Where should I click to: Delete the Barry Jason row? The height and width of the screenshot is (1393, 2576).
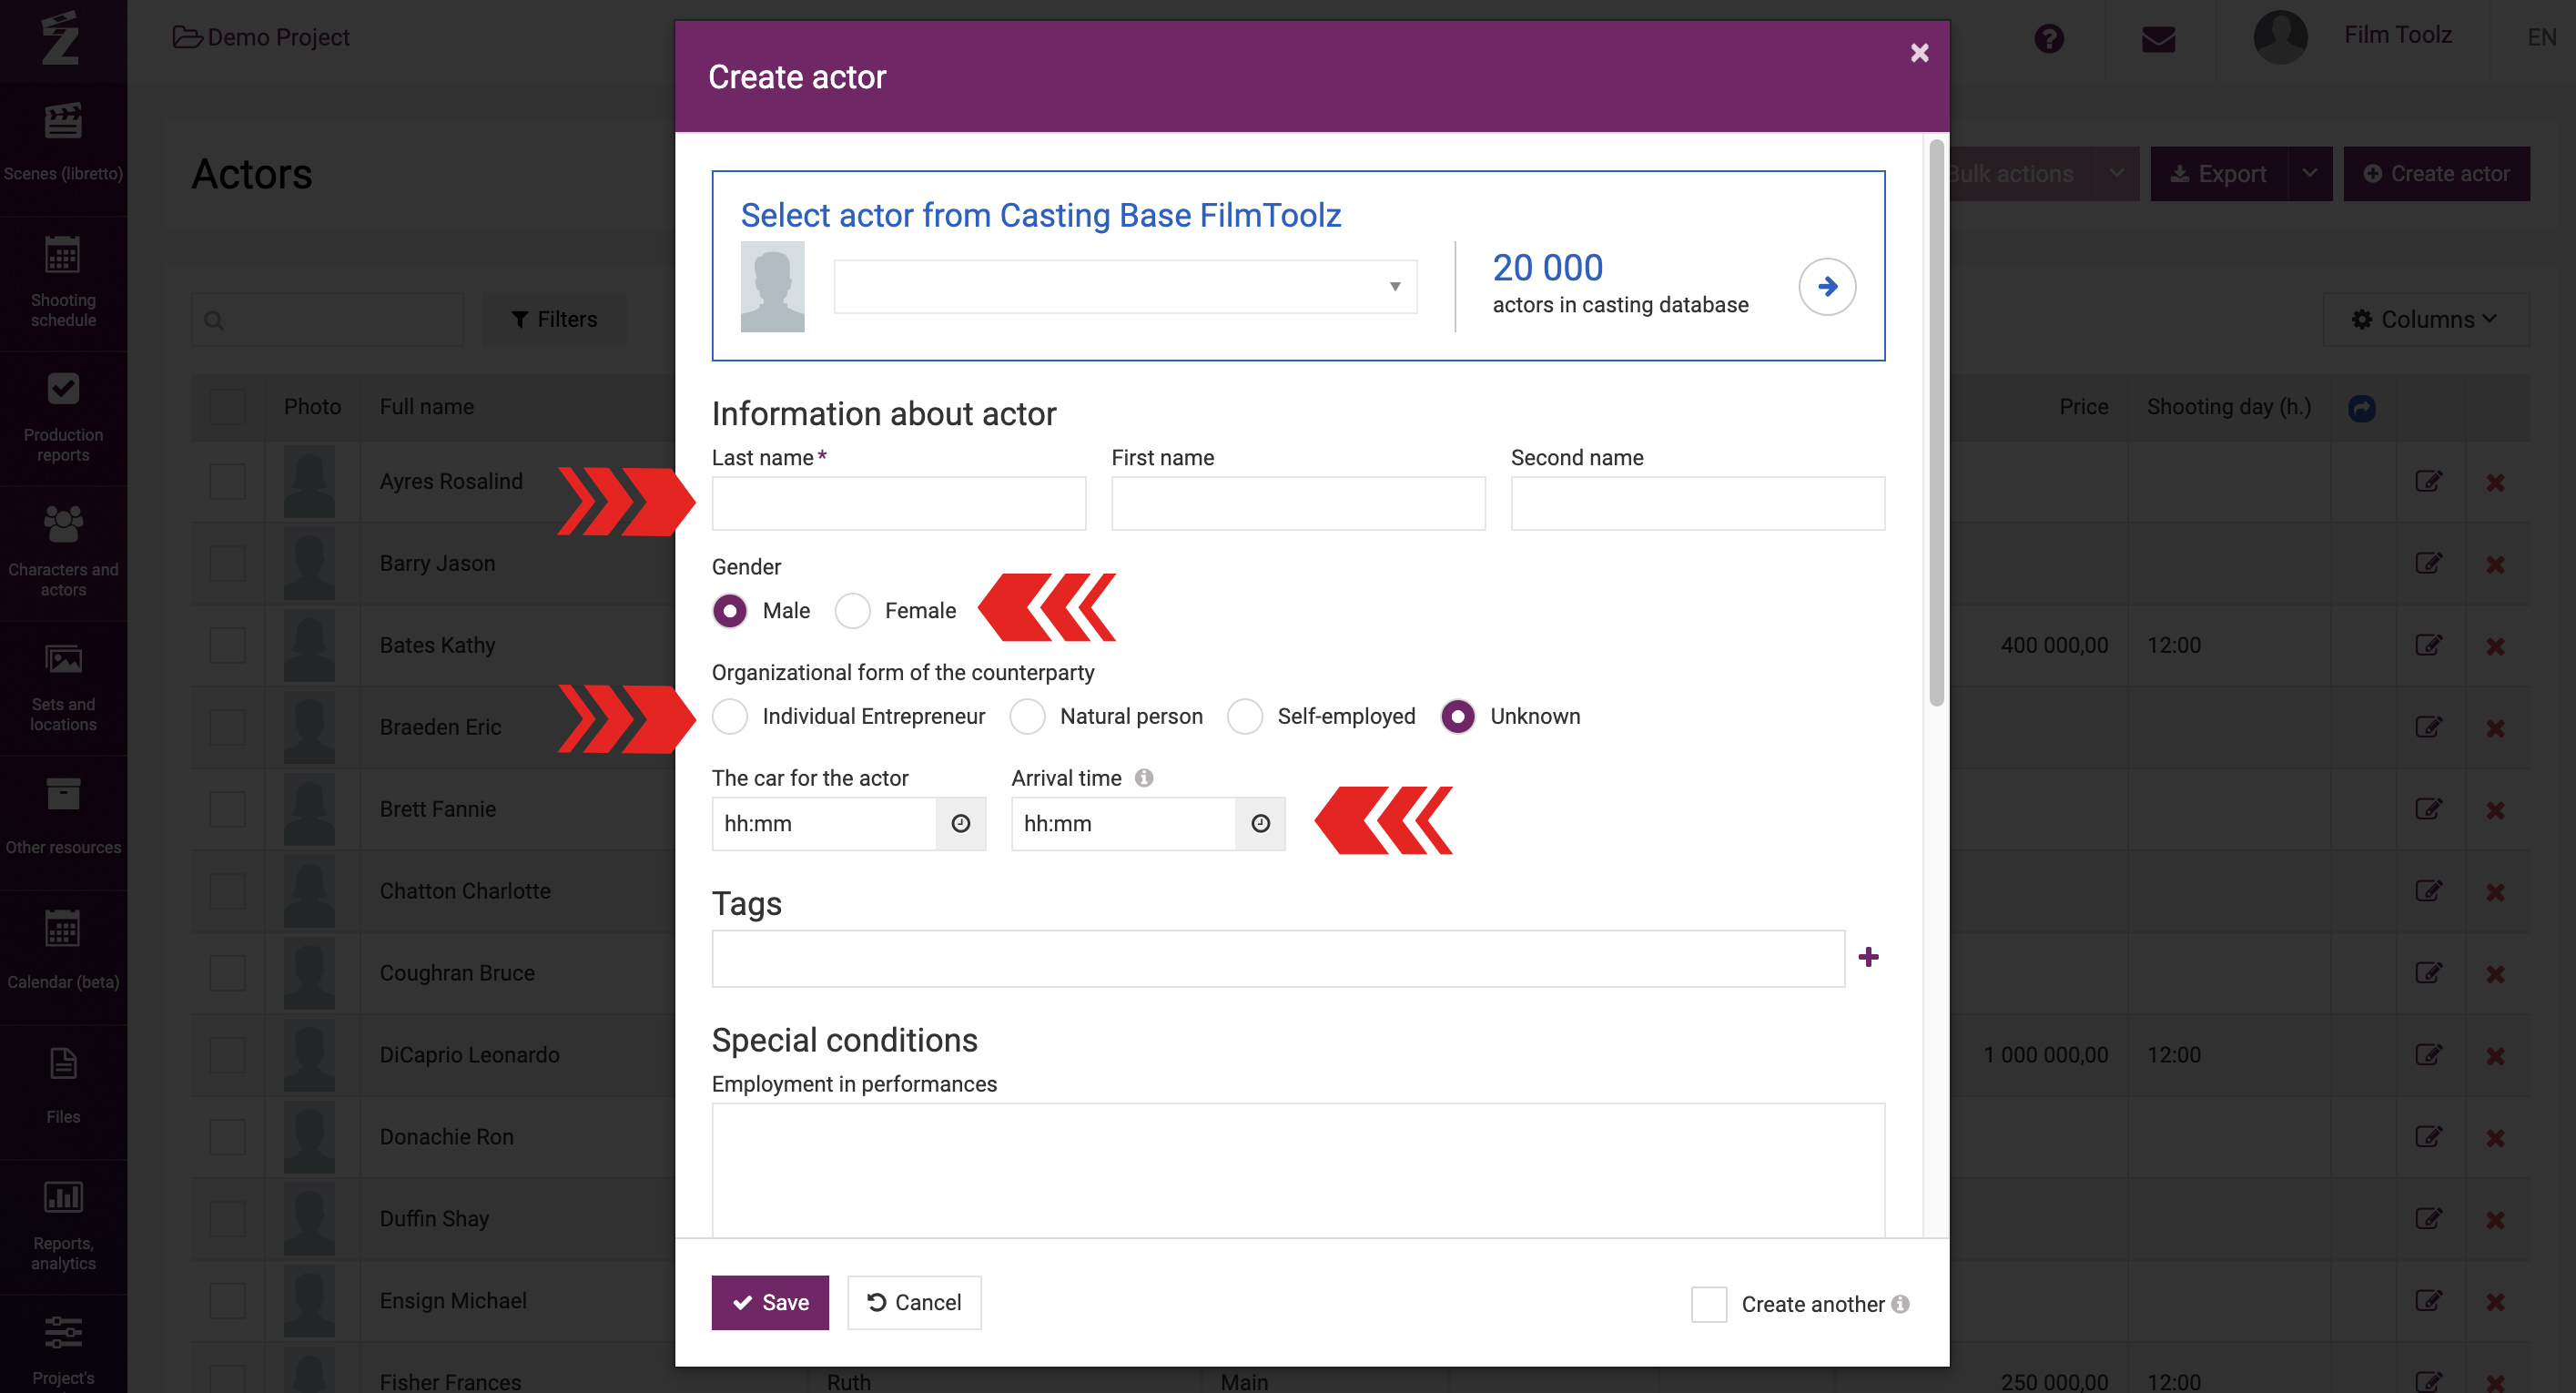point(2495,565)
